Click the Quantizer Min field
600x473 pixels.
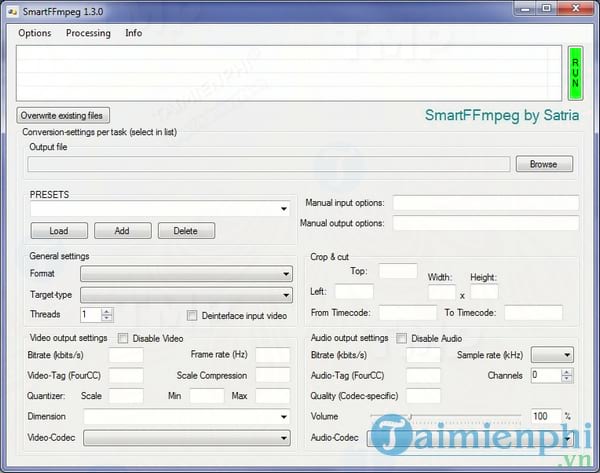coord(207,396)
